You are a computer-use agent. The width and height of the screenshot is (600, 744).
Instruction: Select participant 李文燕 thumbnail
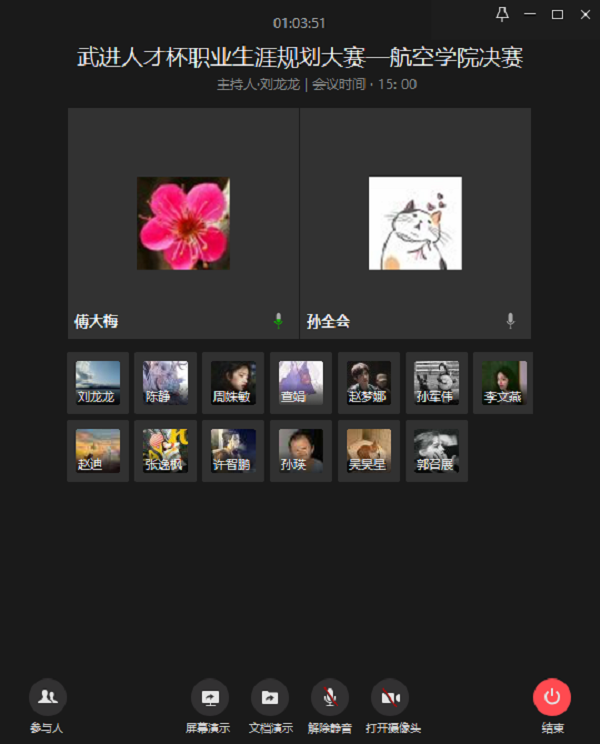(x=503, y=383)
